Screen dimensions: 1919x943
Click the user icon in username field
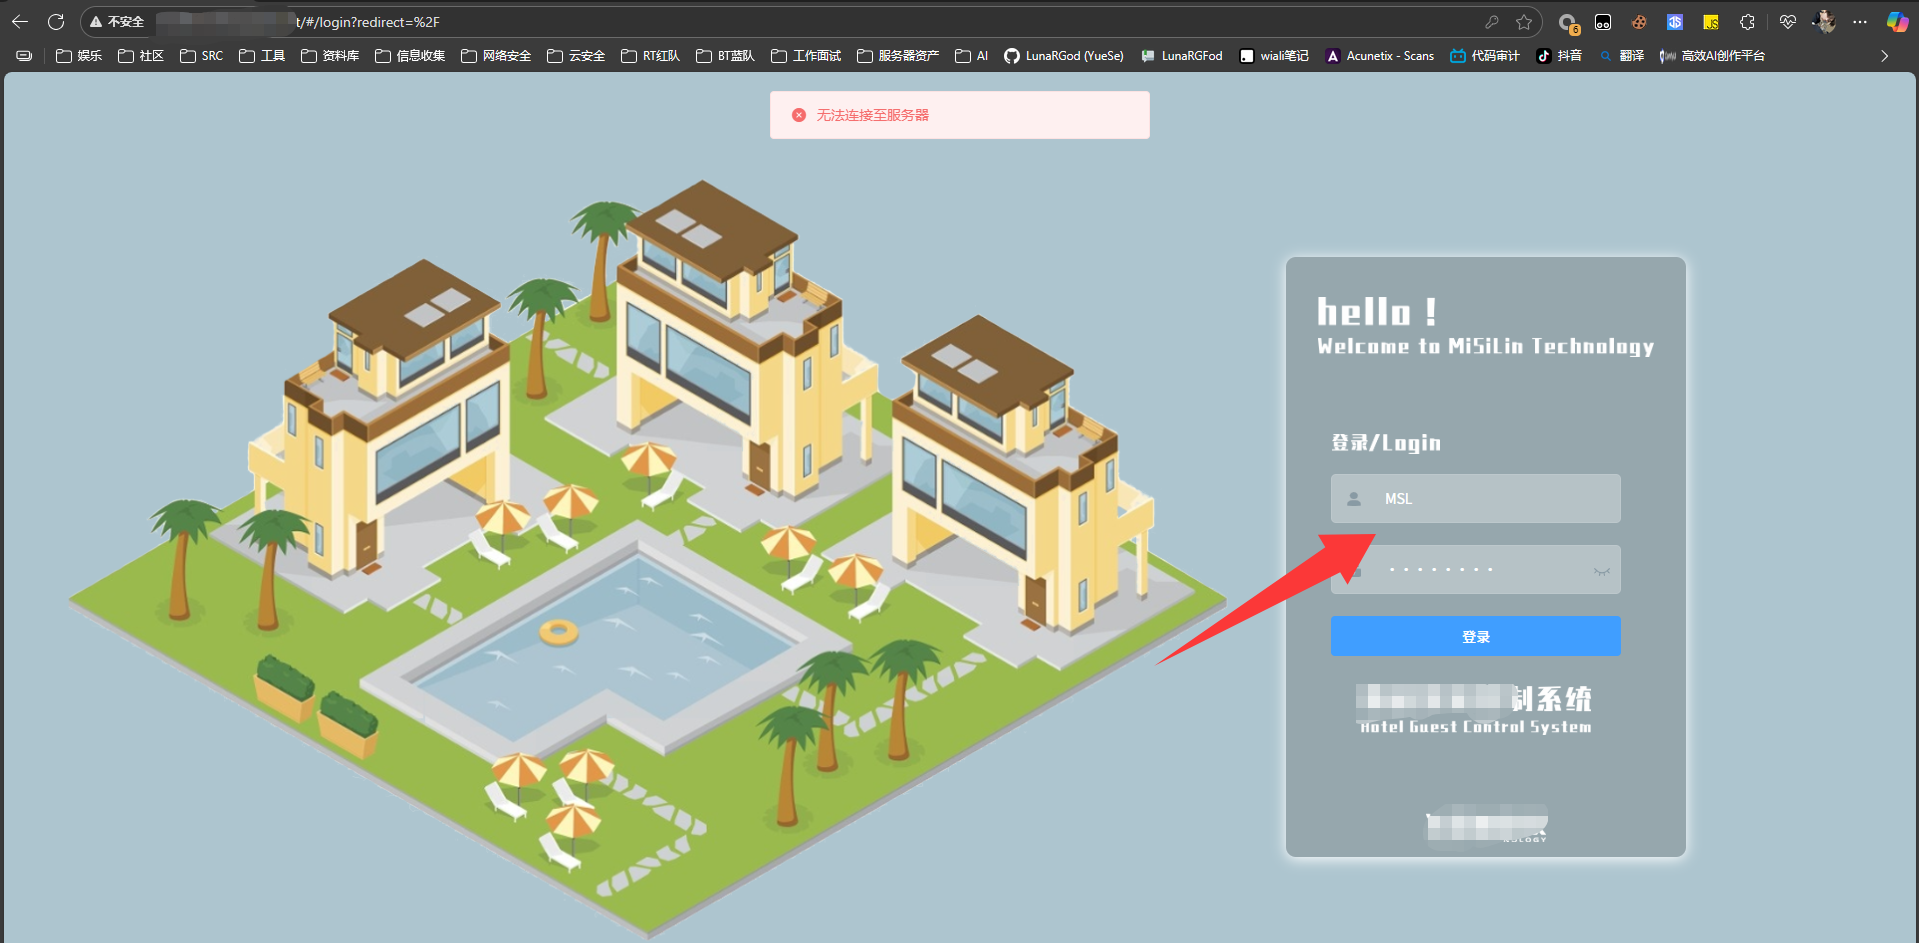1354,499
